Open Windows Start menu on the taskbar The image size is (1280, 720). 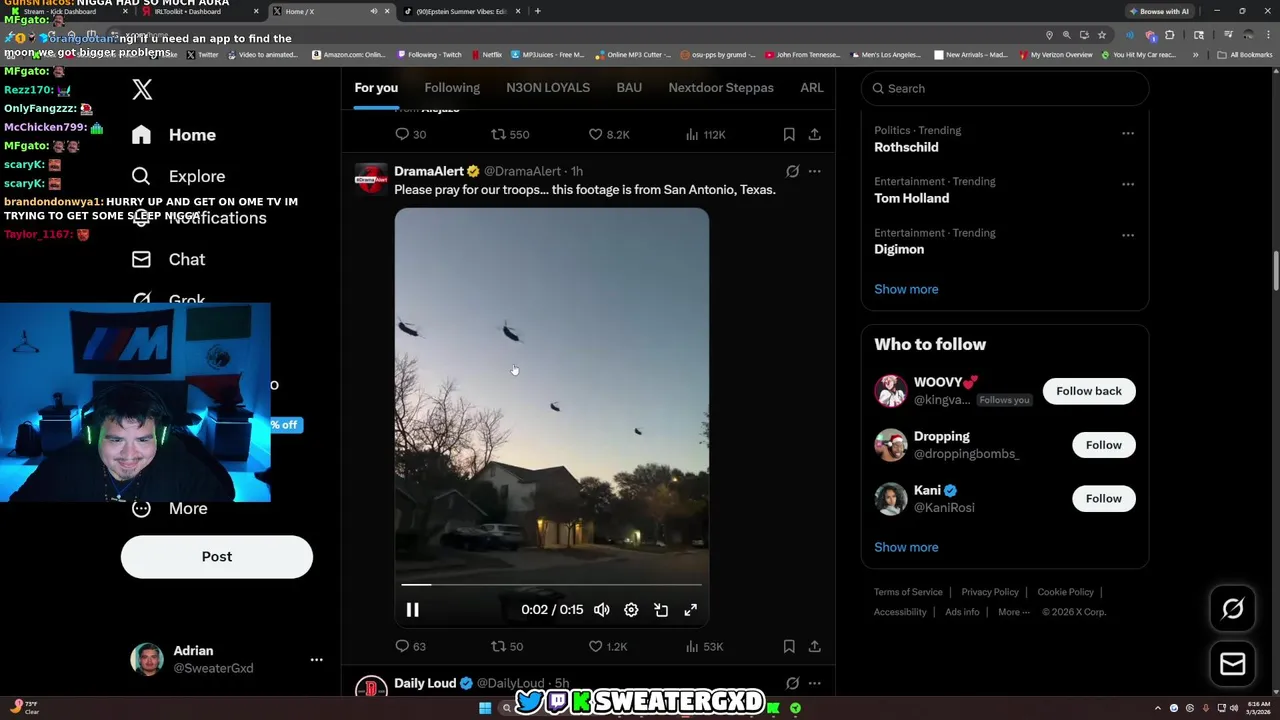[x=485, y=708]
